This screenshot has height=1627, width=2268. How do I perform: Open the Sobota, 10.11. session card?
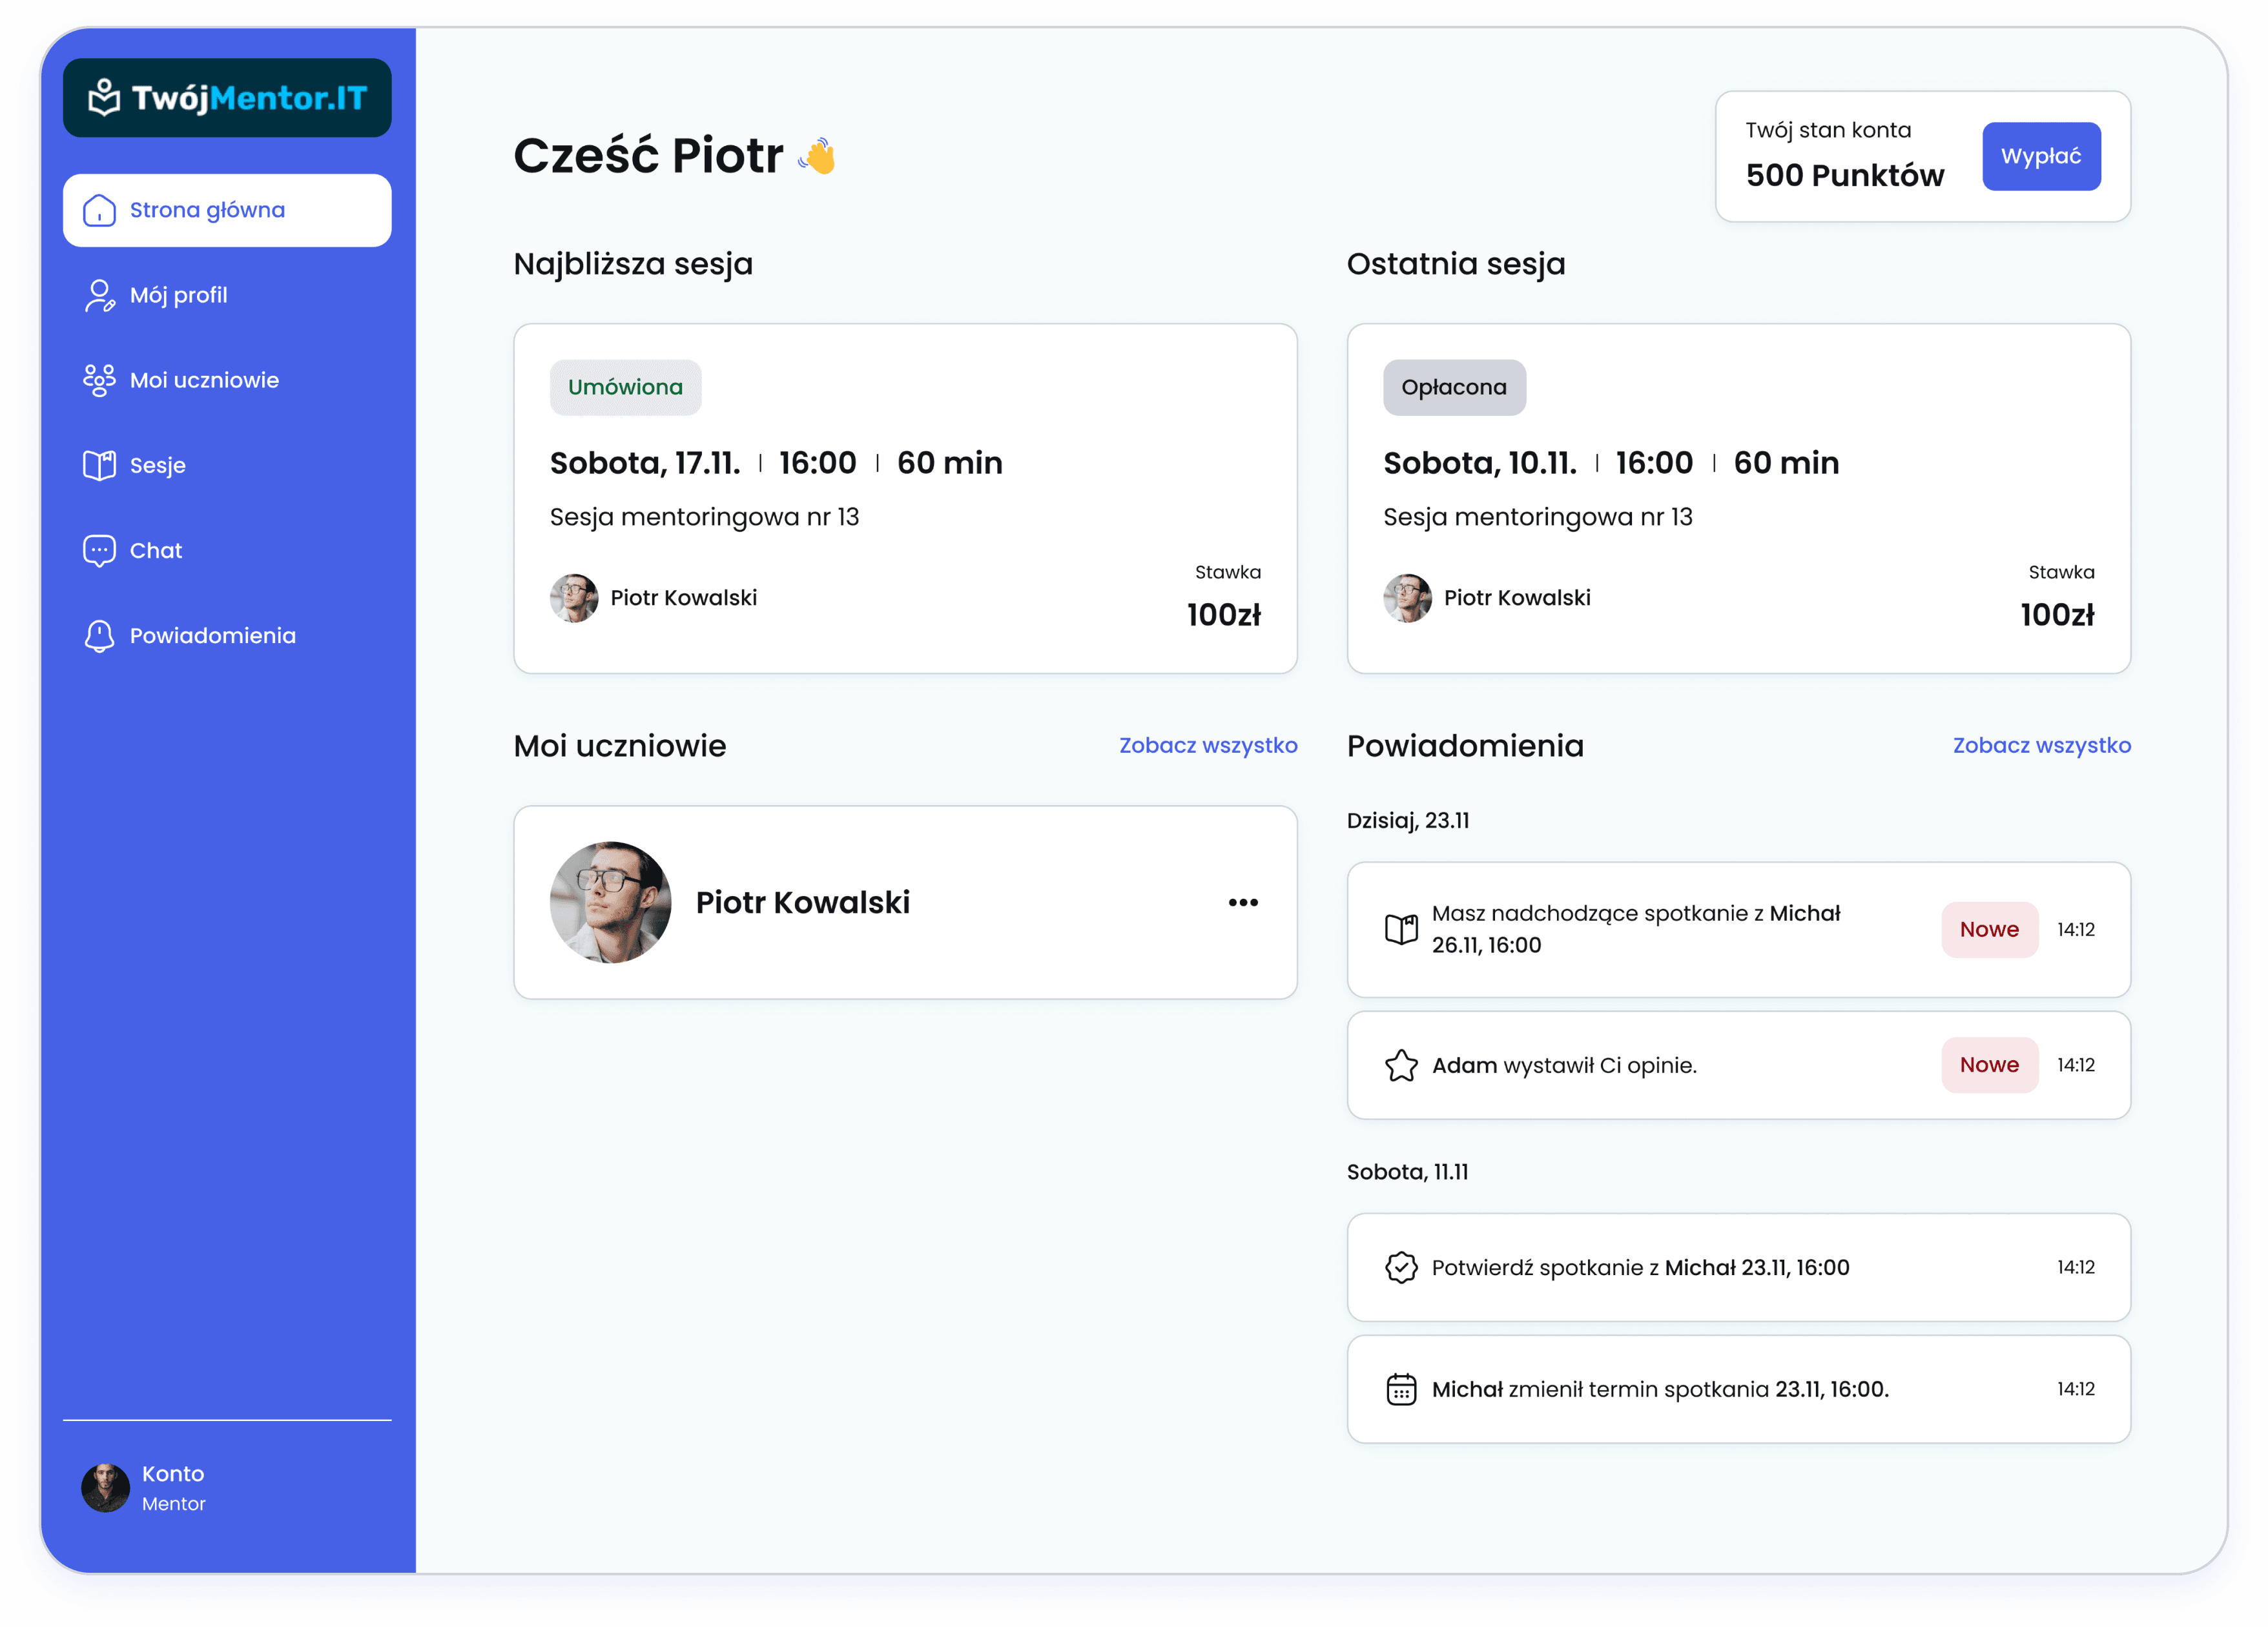pos(1738,498)
